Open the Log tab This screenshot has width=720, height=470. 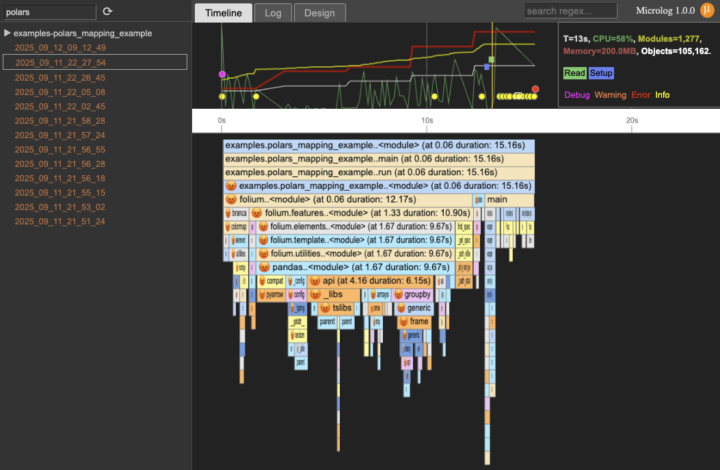pos(273,13)
